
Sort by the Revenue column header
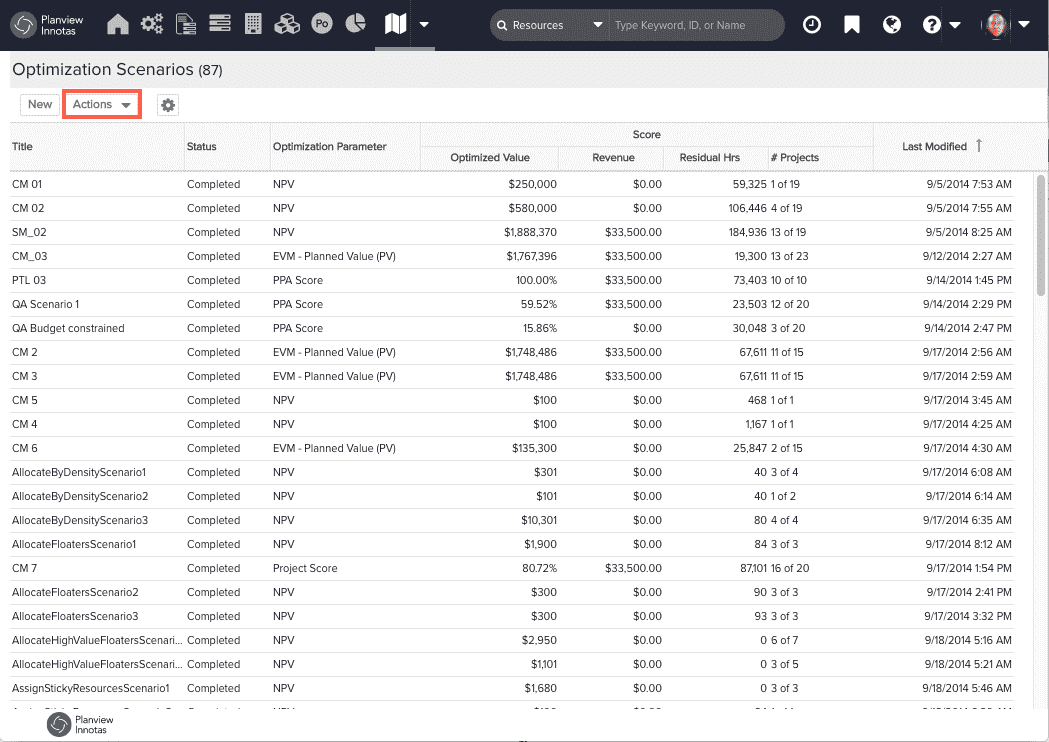pos(613,158)
